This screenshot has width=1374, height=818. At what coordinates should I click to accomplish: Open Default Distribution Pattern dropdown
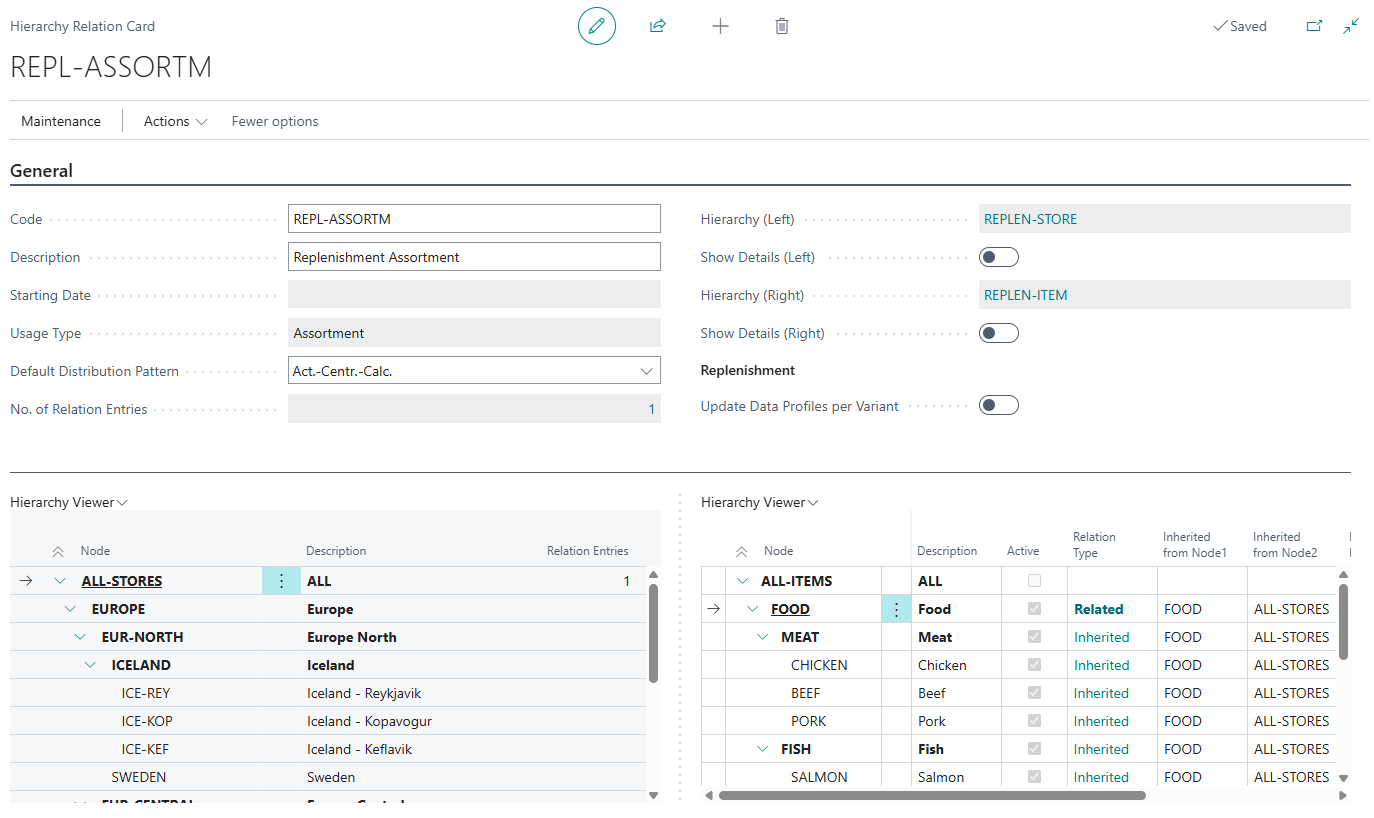point(645,371)
